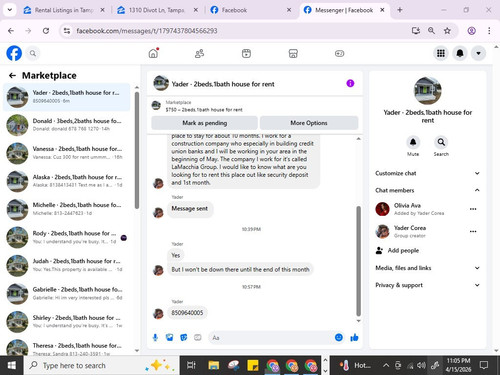Click the Add people link
Image resolution: width=500 pixels, height=375 pixels.
(403, 250)
